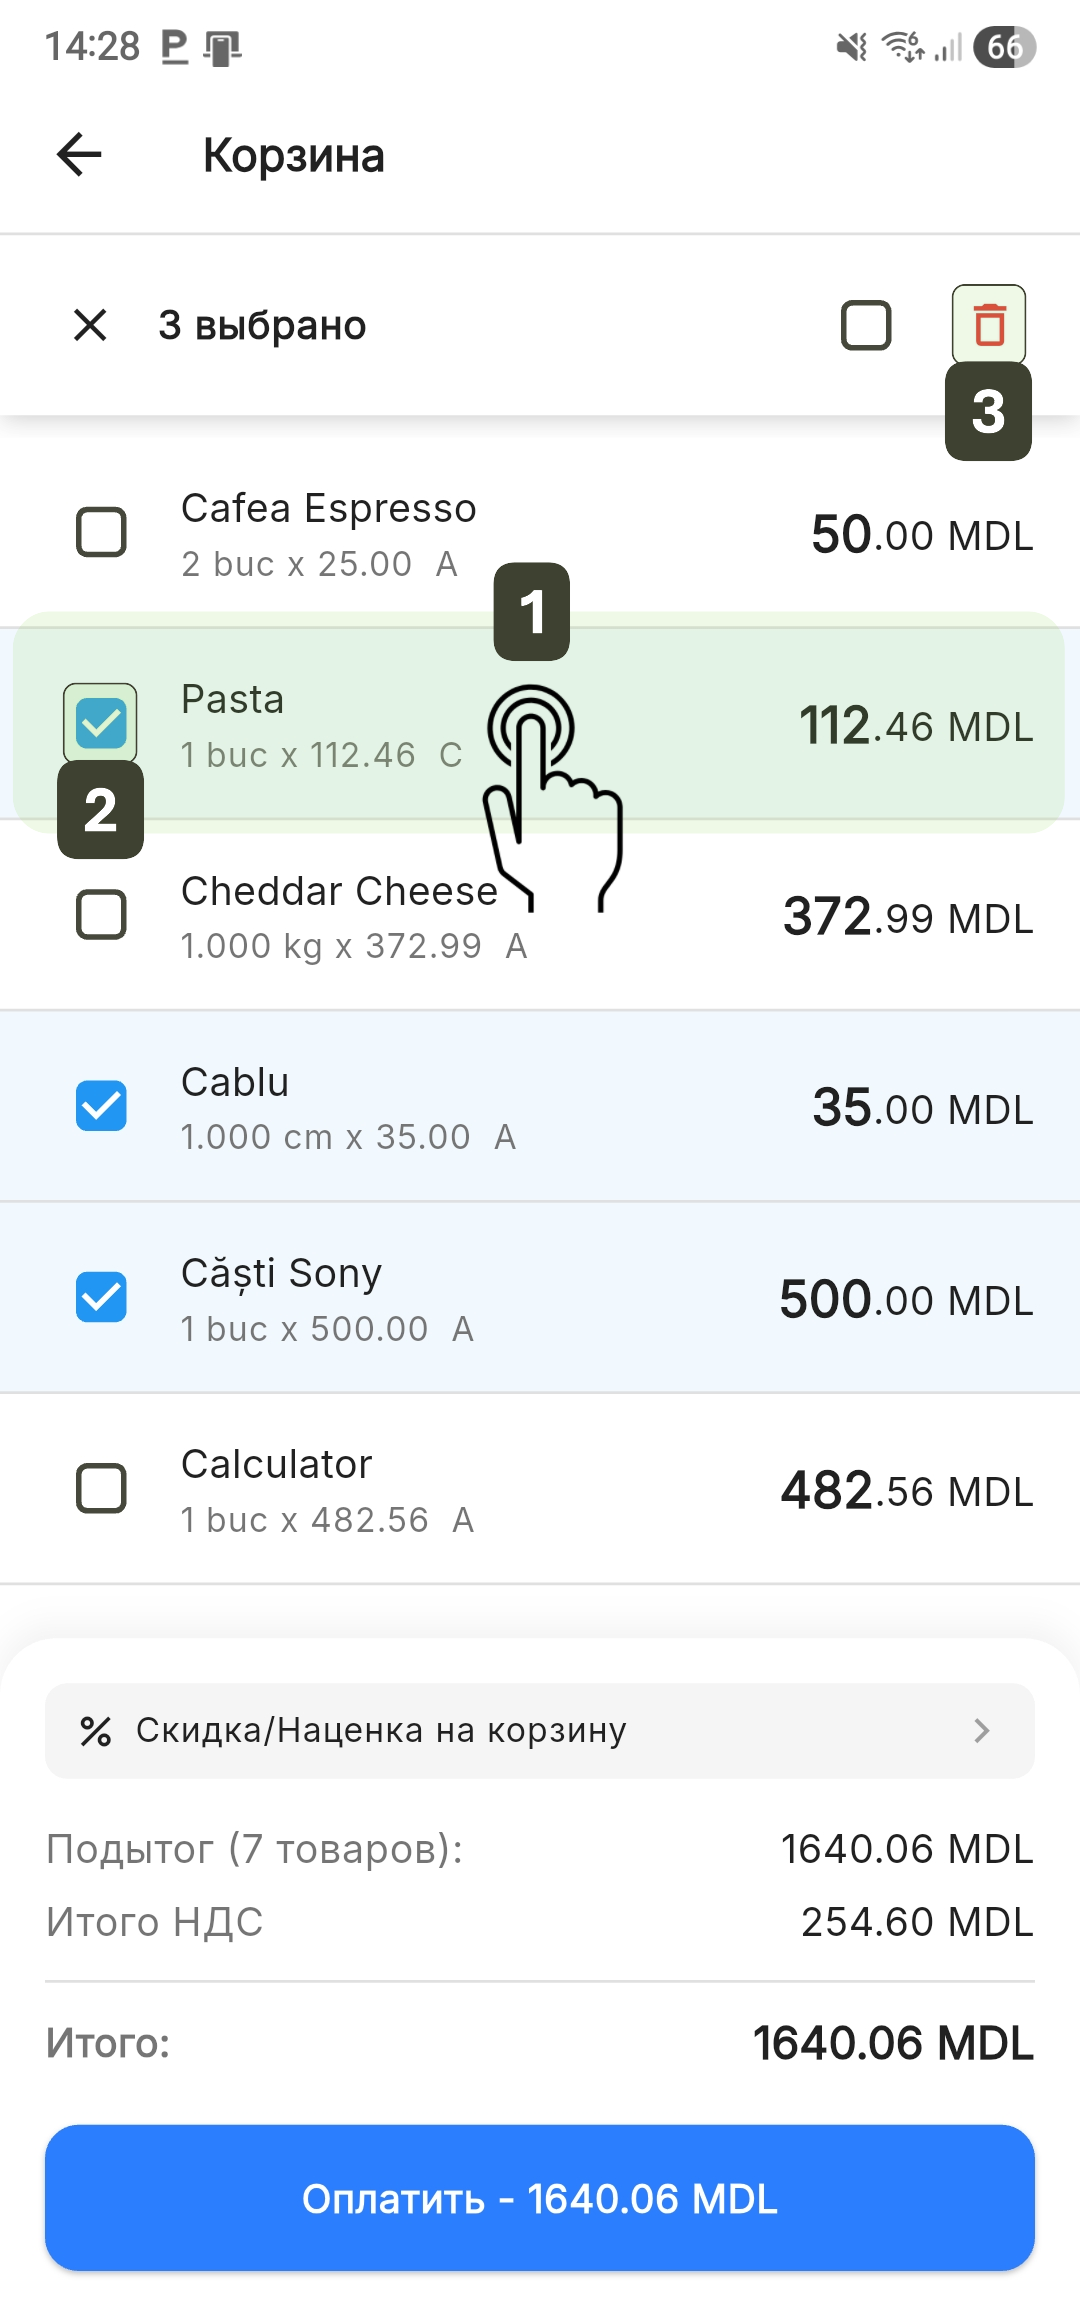Select the Cheddar Cheese checkbox

(101, 915)
